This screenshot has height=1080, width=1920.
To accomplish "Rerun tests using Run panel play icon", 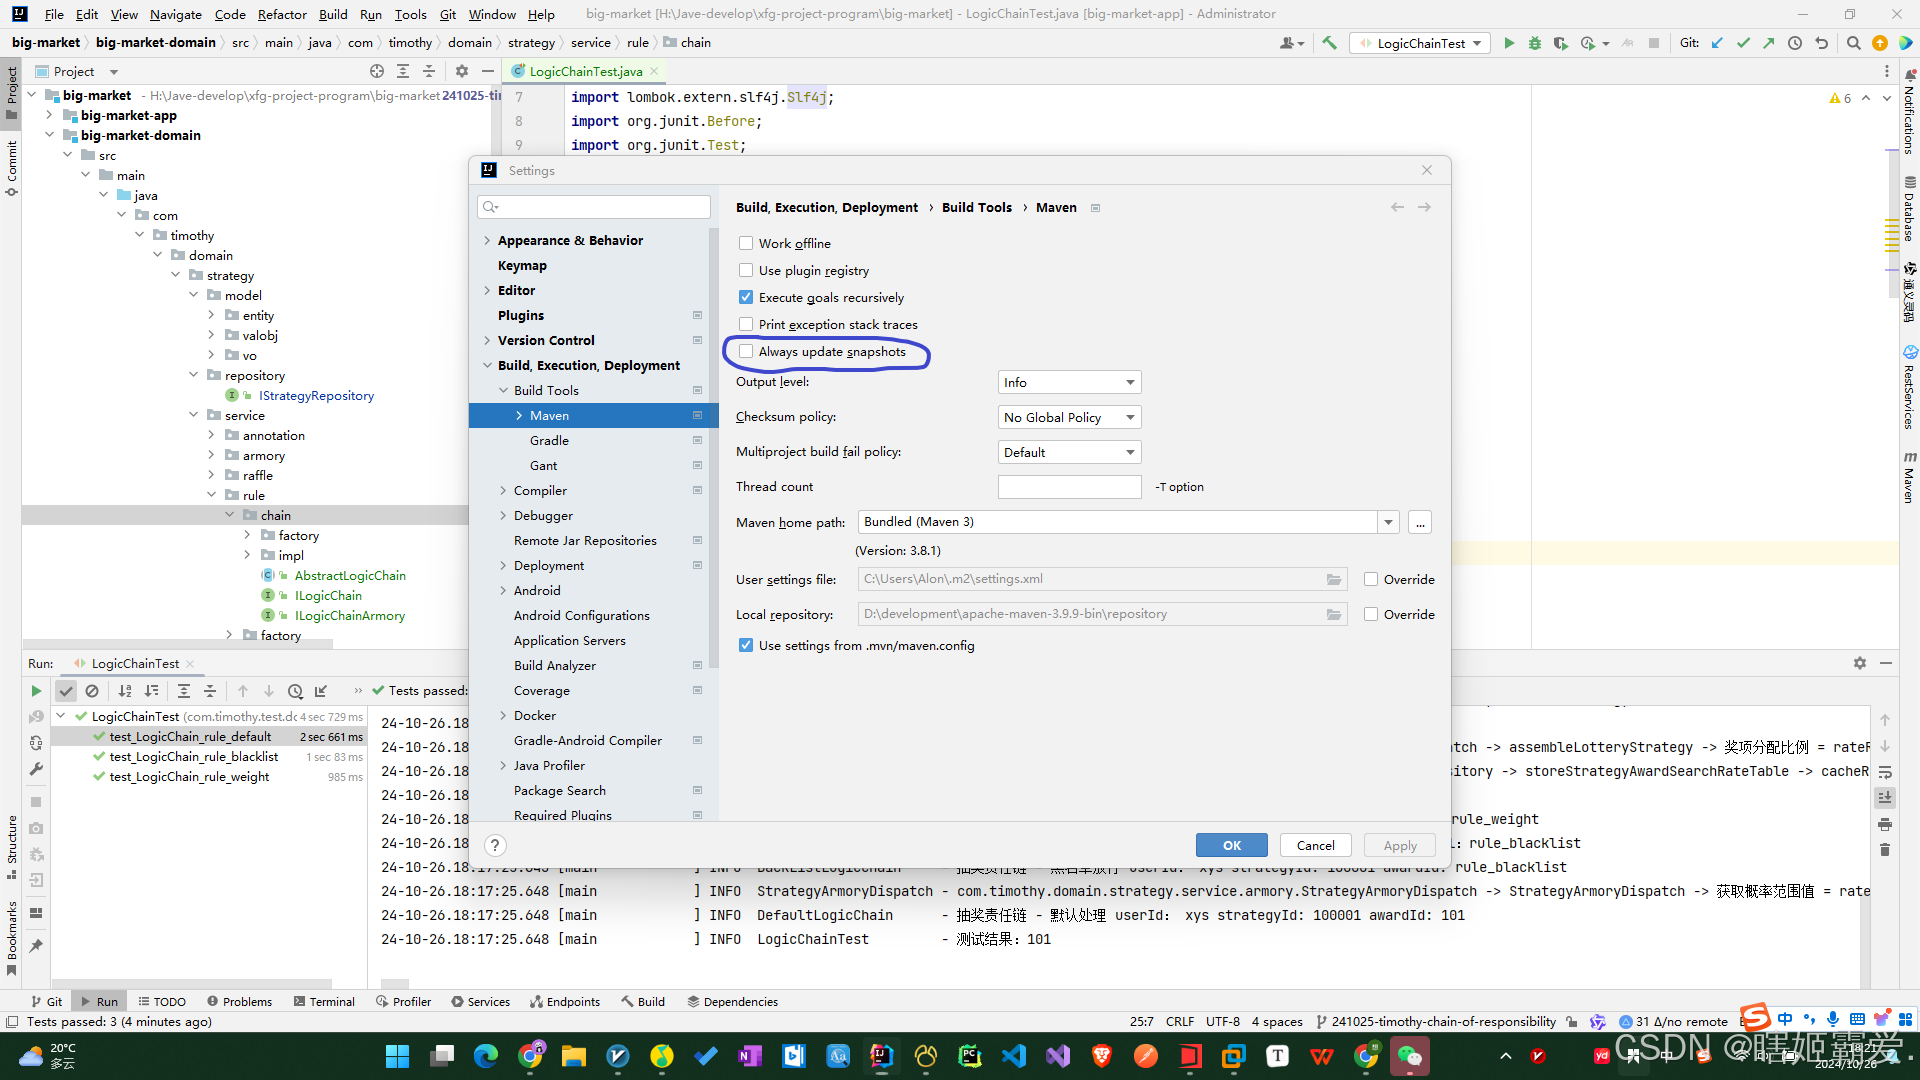I will pyautogui.click(x=36, y=691).
